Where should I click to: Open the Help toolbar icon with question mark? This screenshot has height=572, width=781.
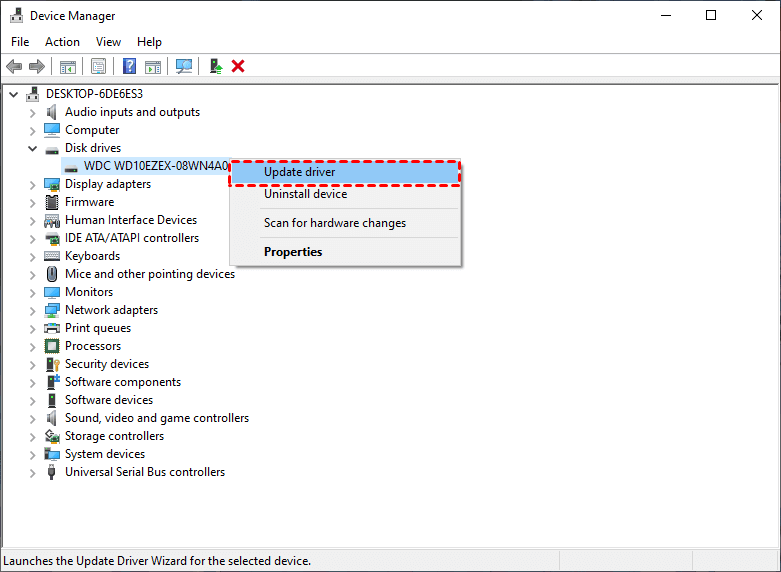point(129,66)
